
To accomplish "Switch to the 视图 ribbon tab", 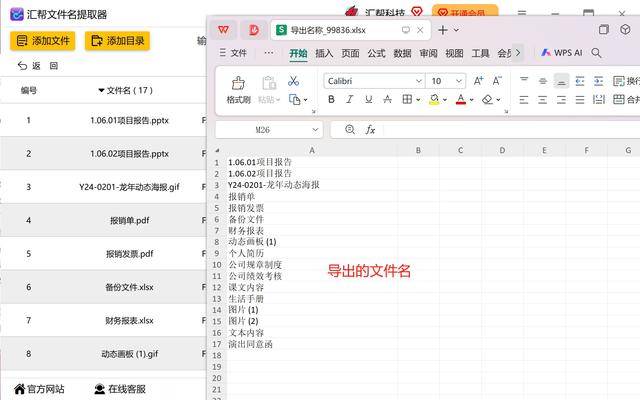I will (x=454, y=53).
